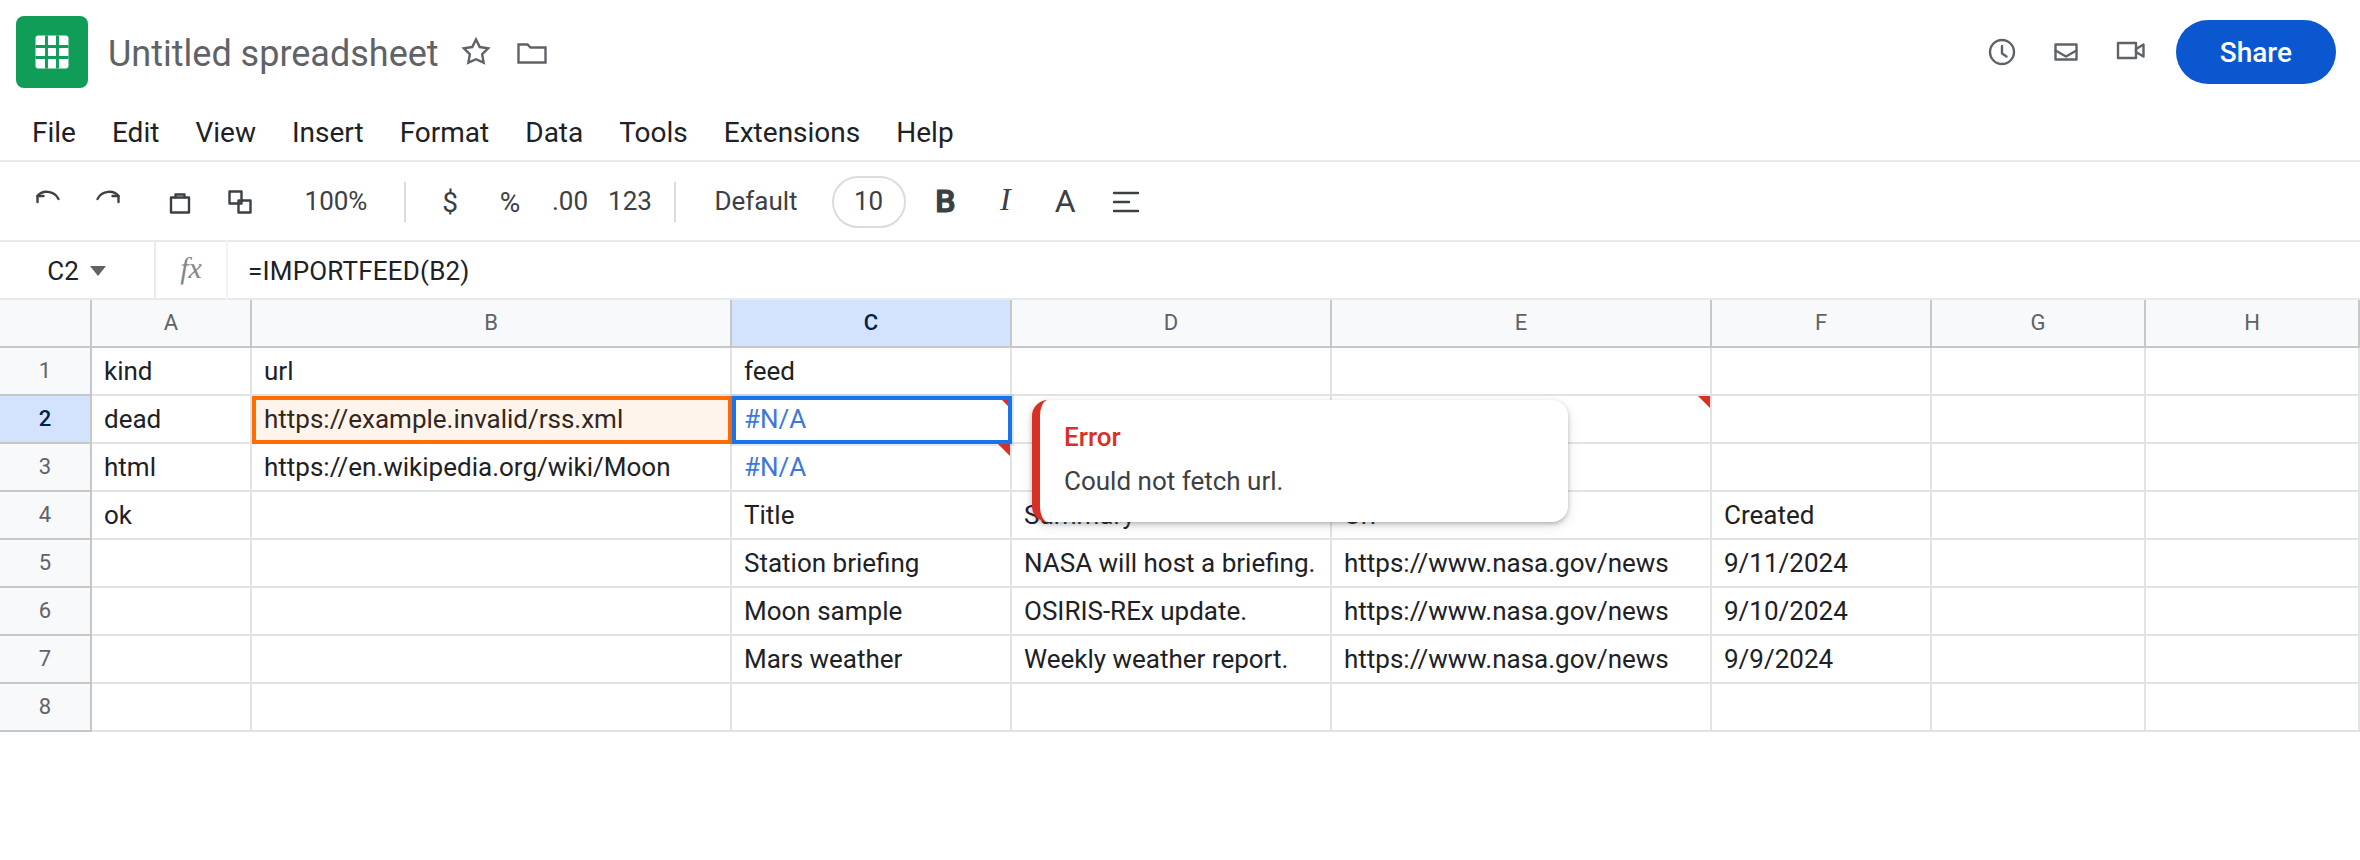This screenshot has width=2360, height=860.
Task: Format as percent
Action: click(510, 202)
